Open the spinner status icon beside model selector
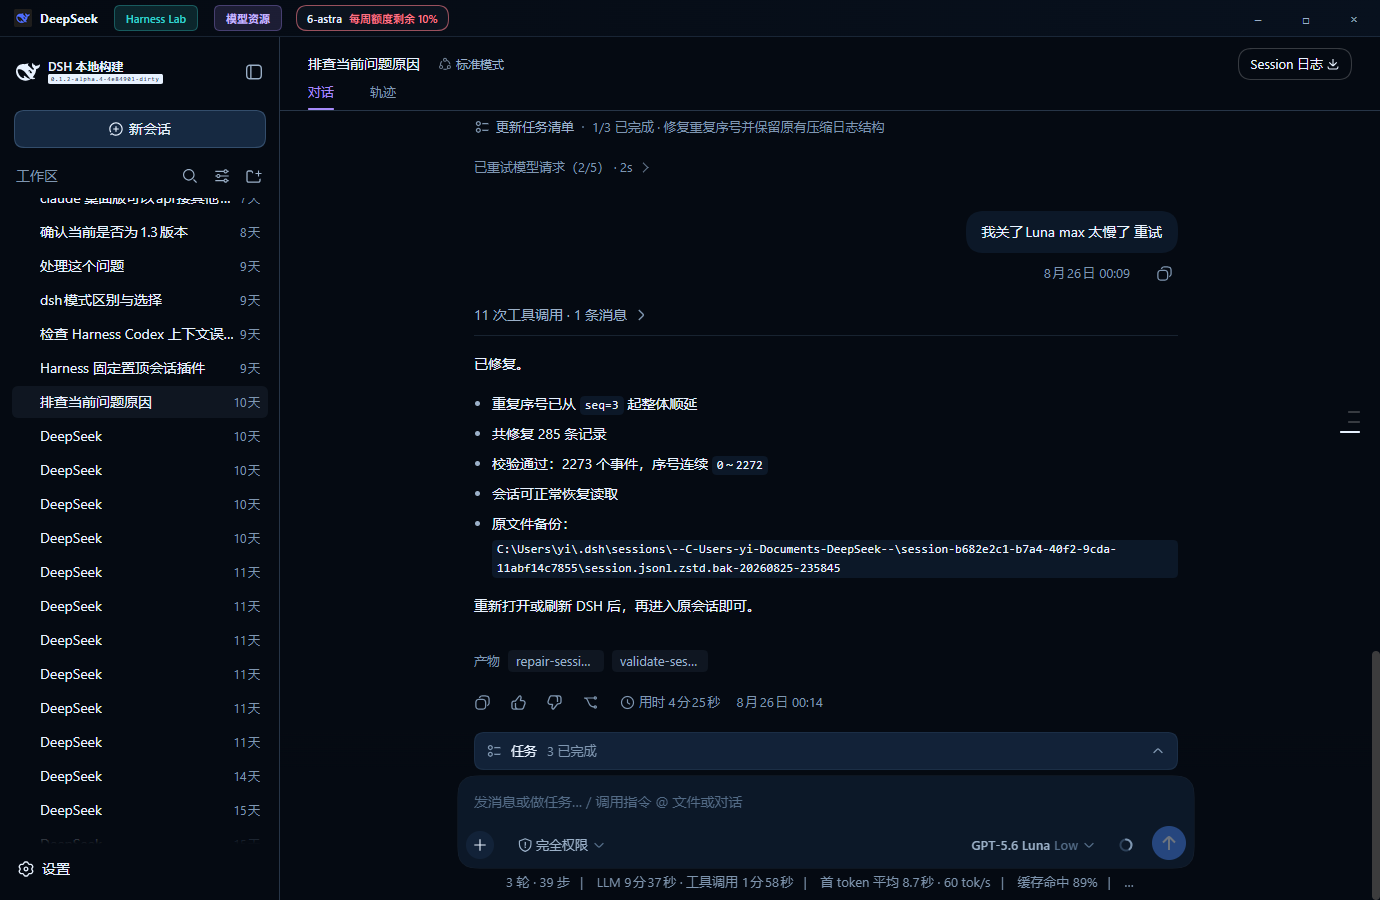This screenshot has width=1380, height=900. coord(1126,845)
